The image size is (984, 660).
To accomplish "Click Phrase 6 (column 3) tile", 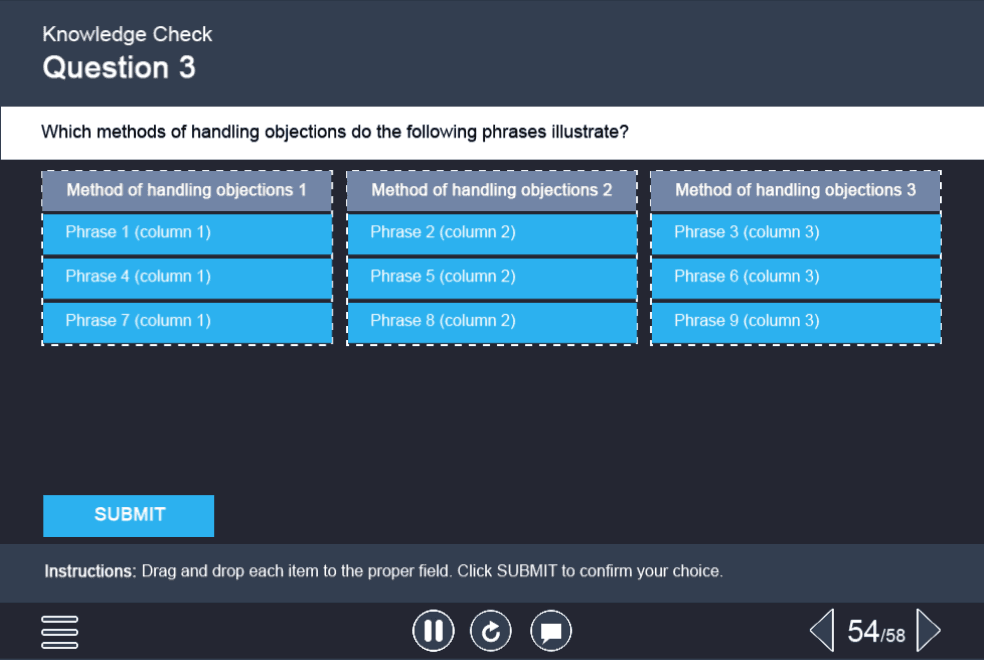I will tap(795, 277).
